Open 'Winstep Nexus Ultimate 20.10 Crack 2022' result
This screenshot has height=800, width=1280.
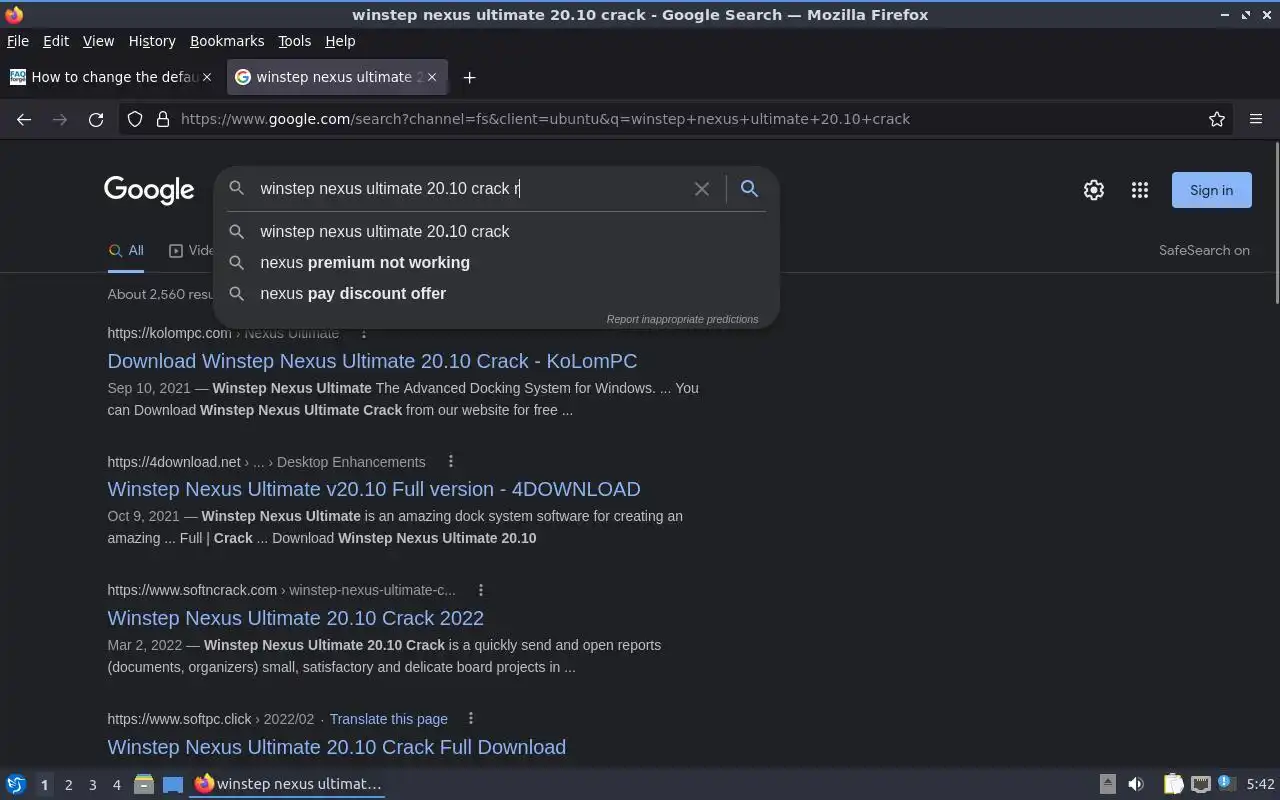pos(295,618)
